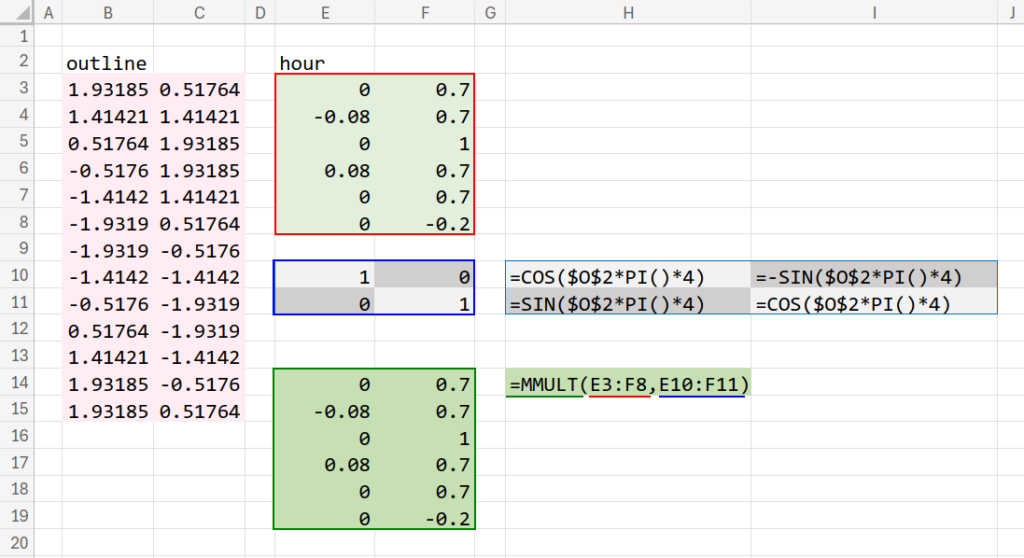Select cell F8 with -0.2 in red box
This screenshot has height=558, width=1024.
click(424, 224)
